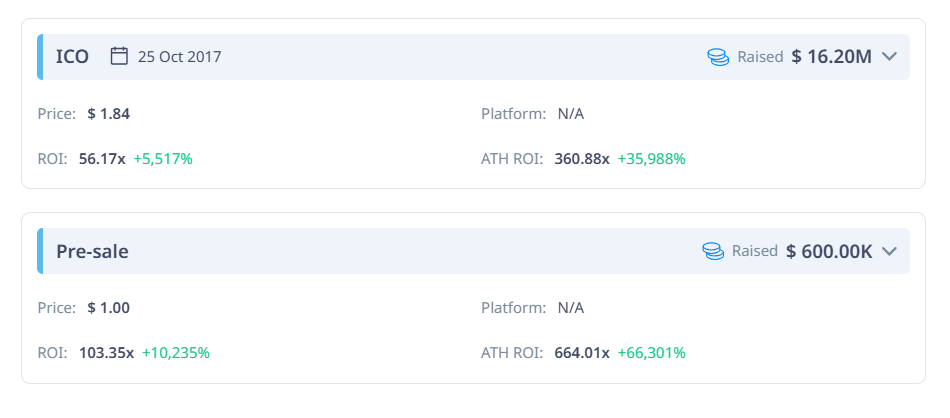This screenshot has width=950, height=418.
Task: Click the 25 Oct 2017 date text
Action: [179, 57]
